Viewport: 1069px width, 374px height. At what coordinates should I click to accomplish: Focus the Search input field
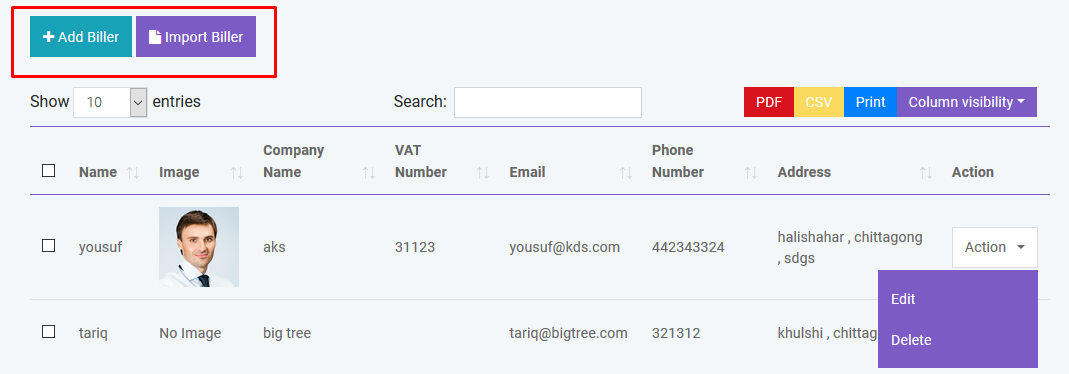point(548,102)
